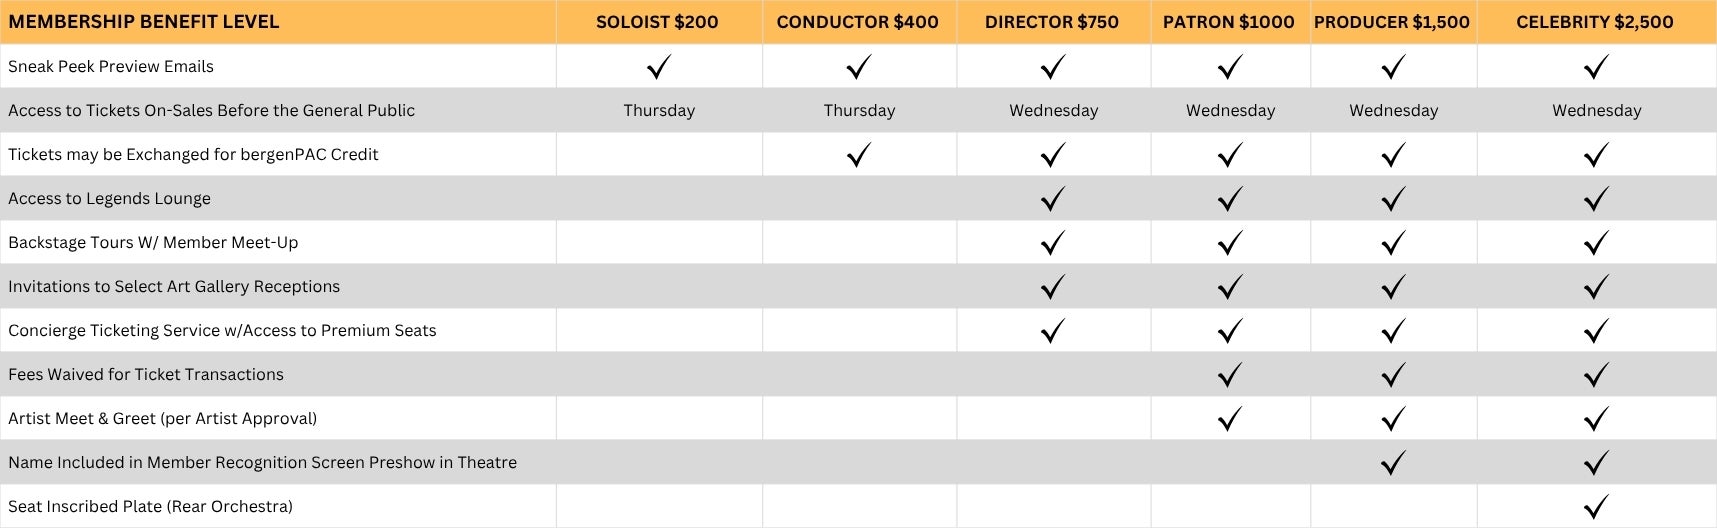Click the Patron checkmark for Artist Meet & Greet

pyautogui.click(x=1229, y=419)
